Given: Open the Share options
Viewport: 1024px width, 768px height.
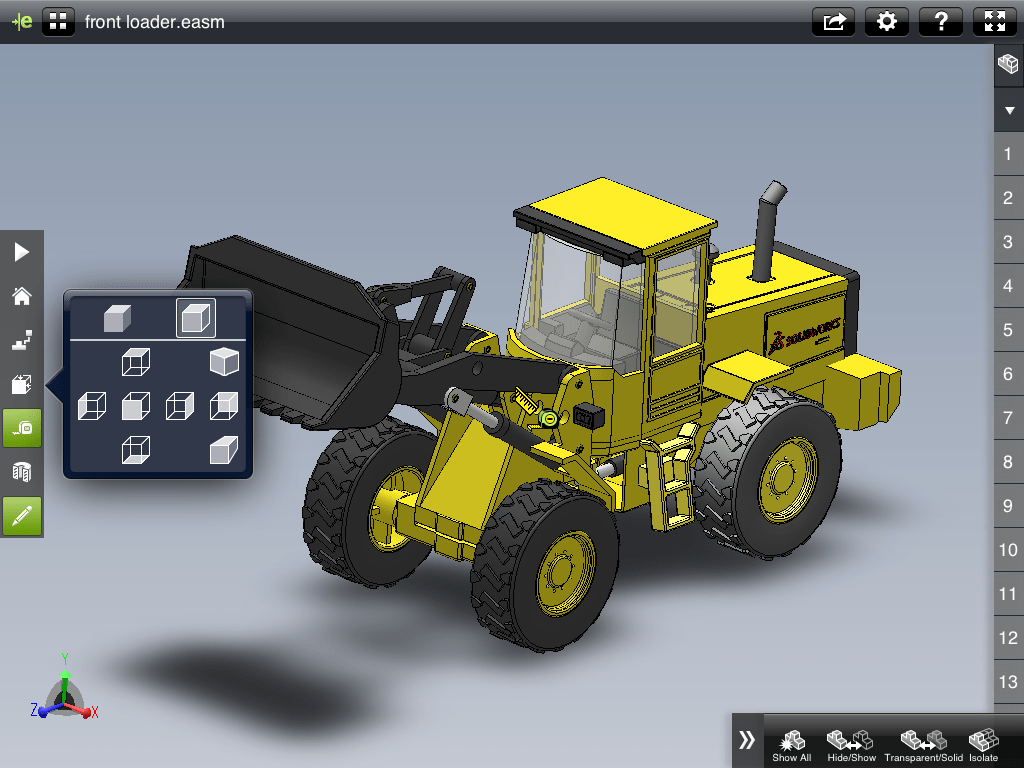Looking at the screenshot, I should [833, 21].
